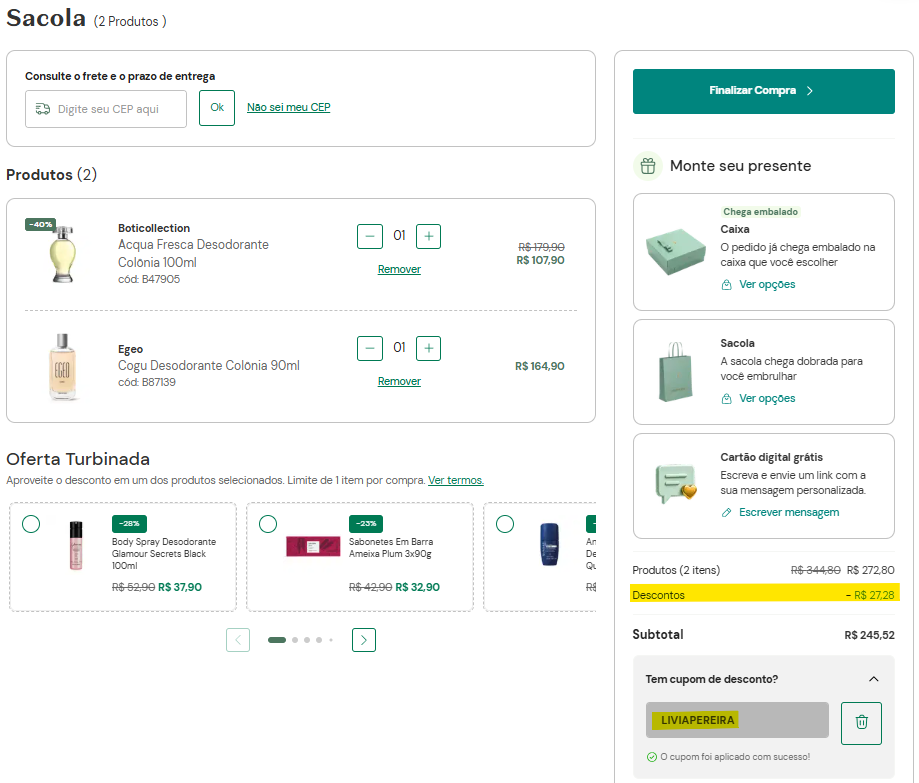919x783 pixels.
Task: Jump to third carousel page dot
Action: [x=307, y=640]
